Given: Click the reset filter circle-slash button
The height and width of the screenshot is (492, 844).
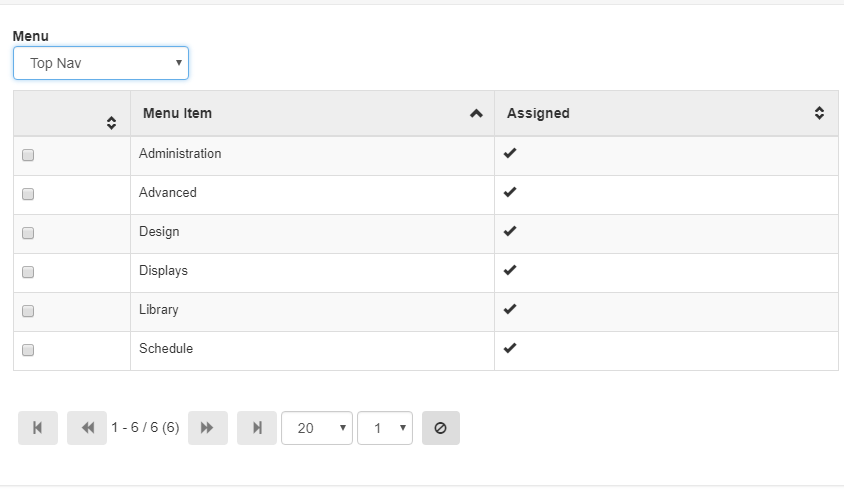Looking at the screenshot, I should coord(441,428).
